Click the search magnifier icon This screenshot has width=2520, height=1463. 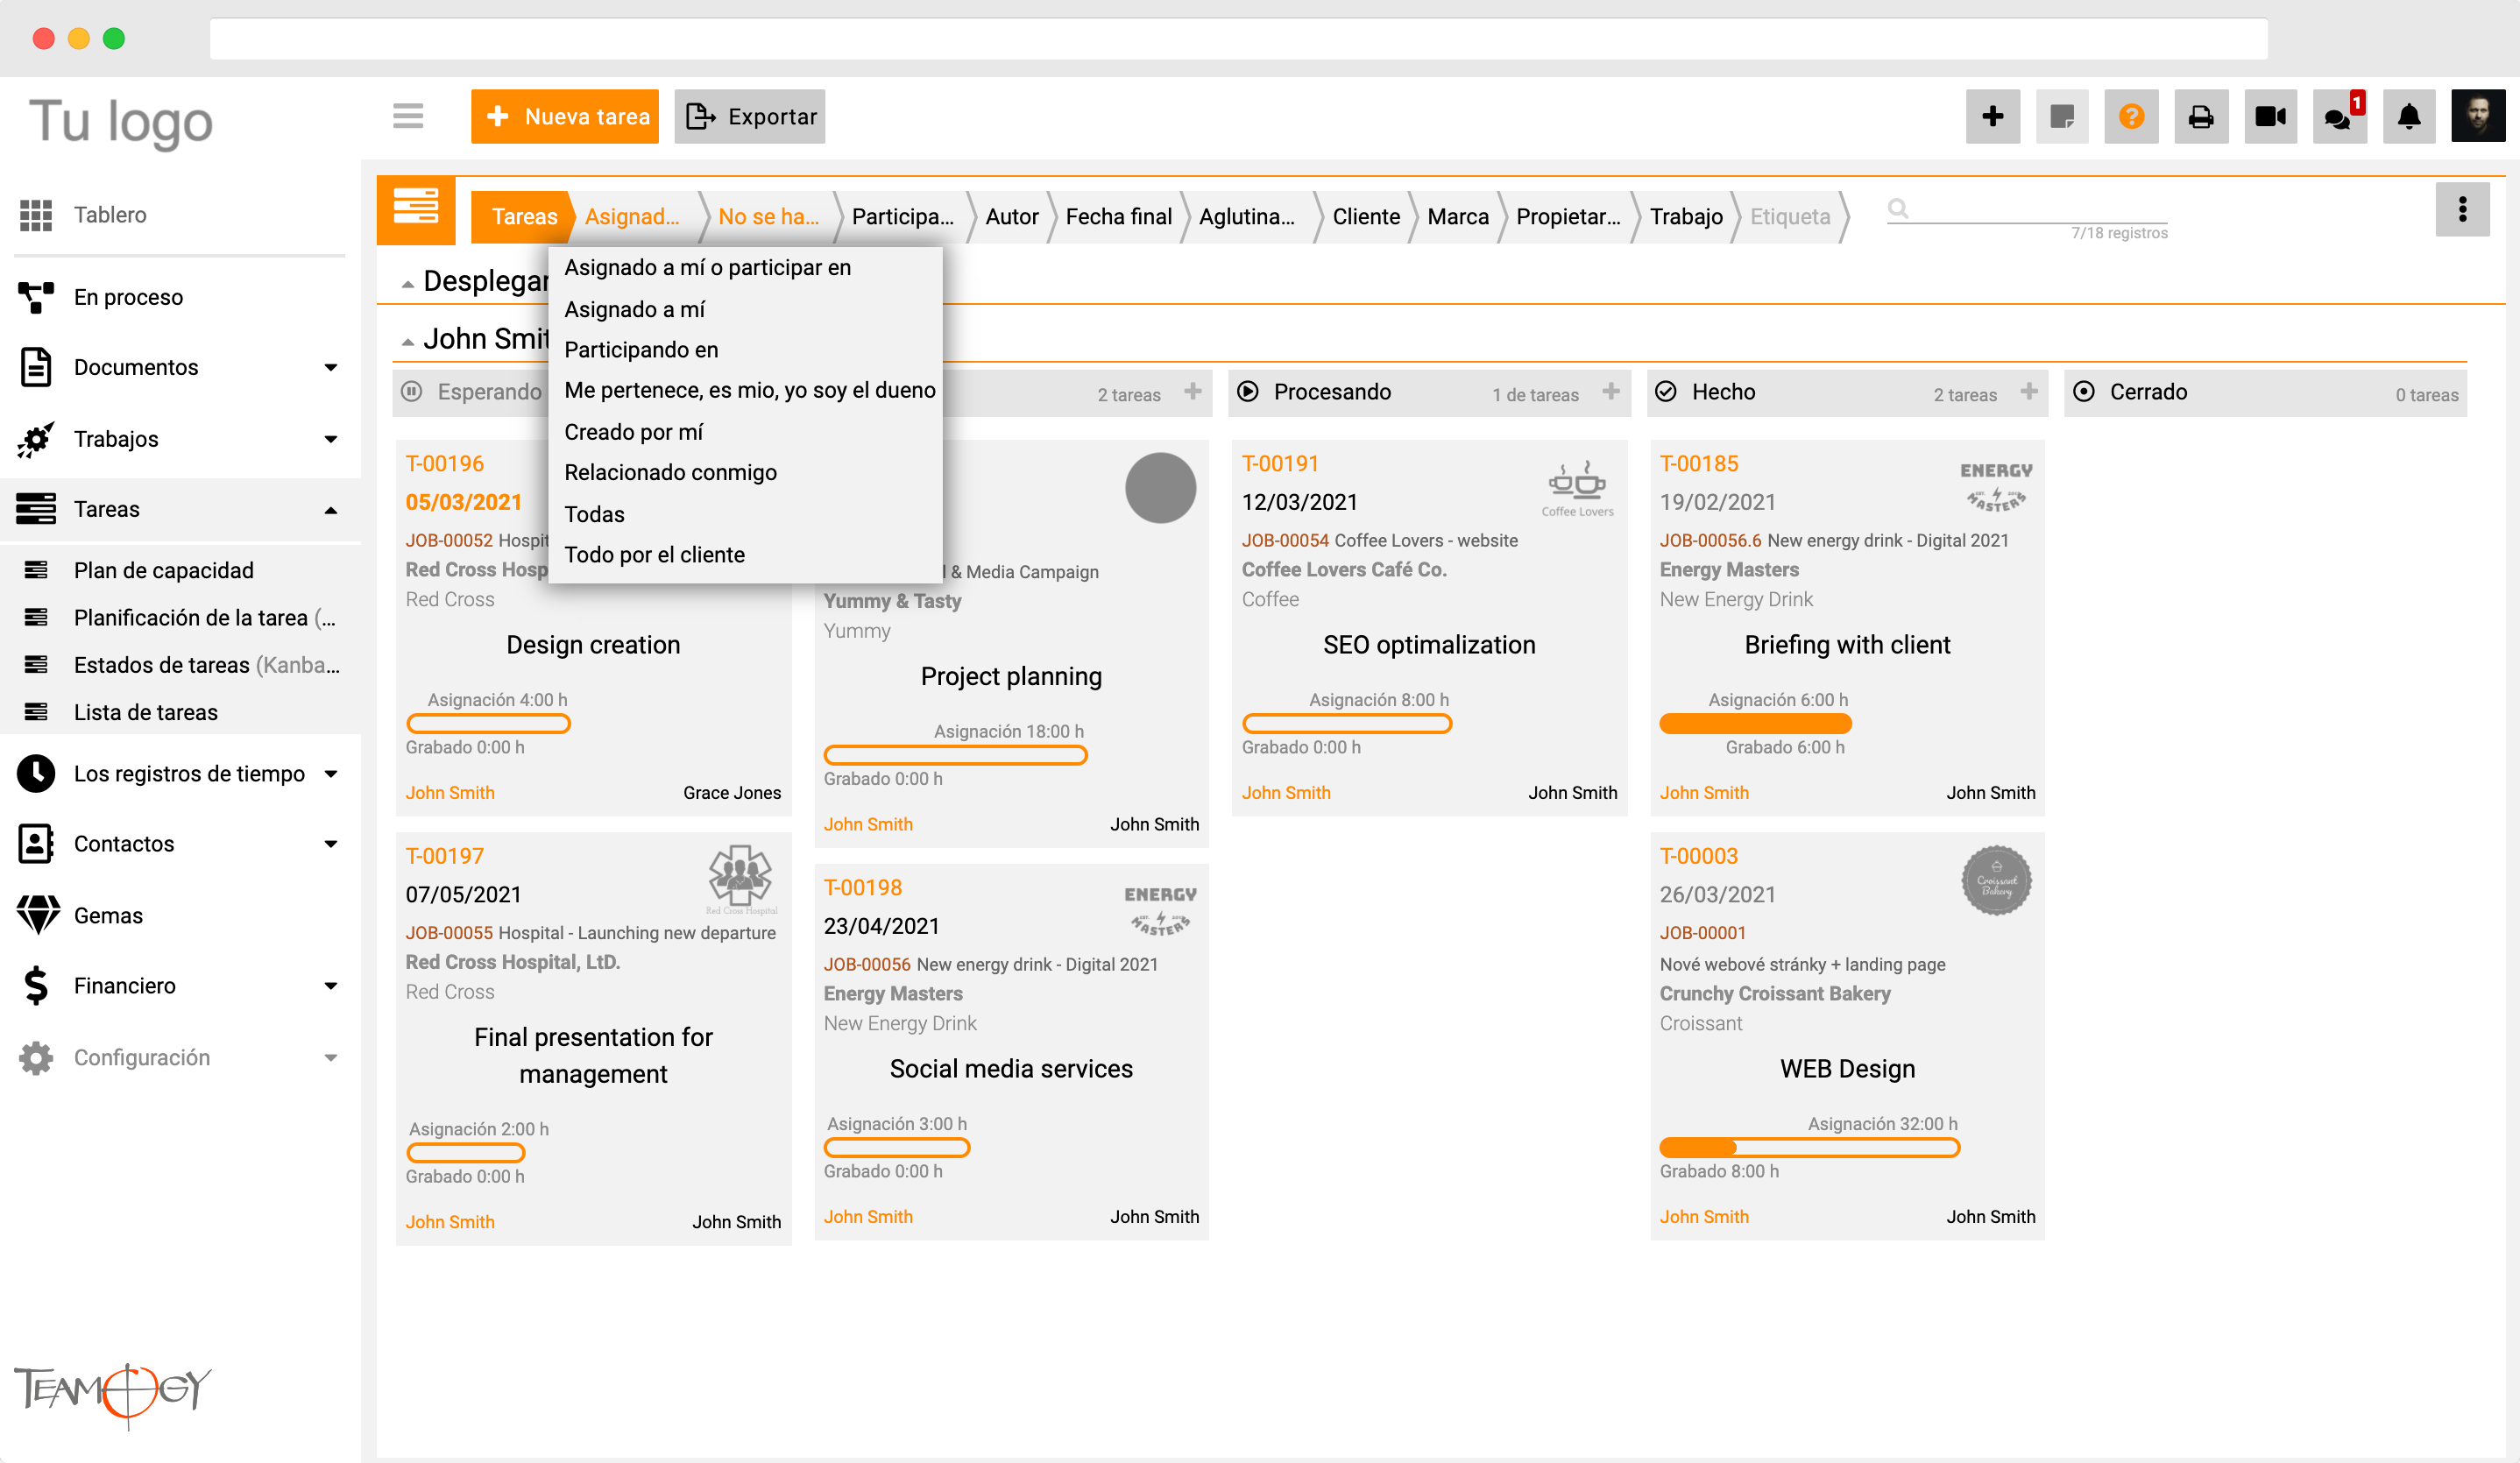(1897, 208)
